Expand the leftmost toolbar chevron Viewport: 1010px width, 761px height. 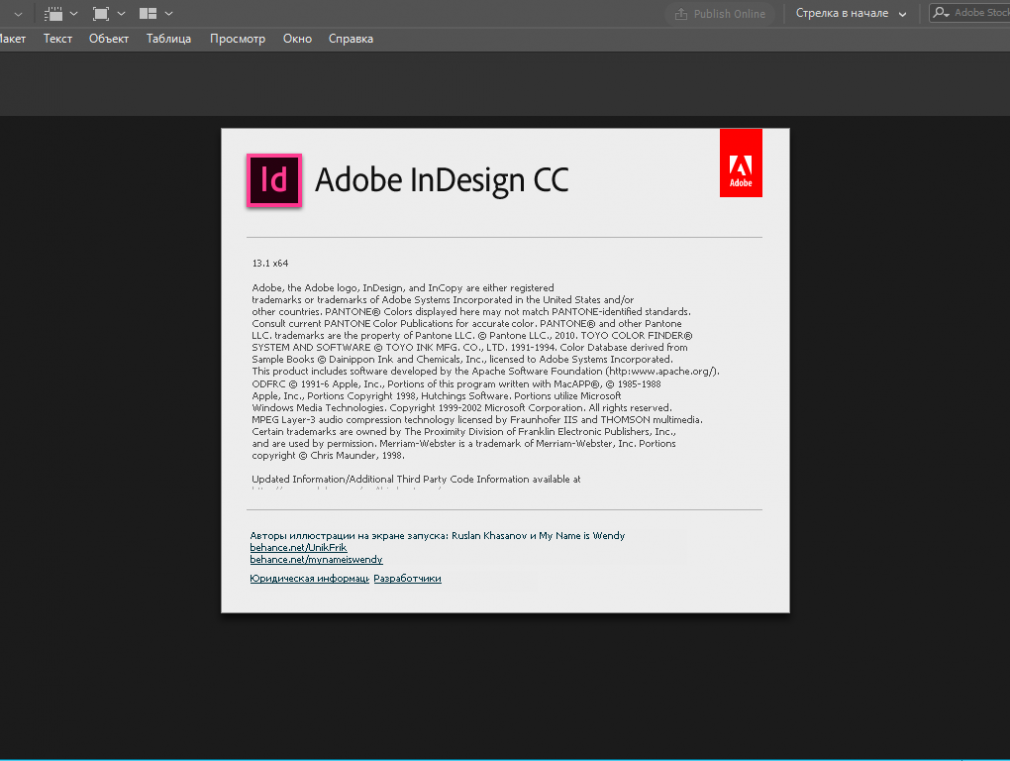coord(18,14)
